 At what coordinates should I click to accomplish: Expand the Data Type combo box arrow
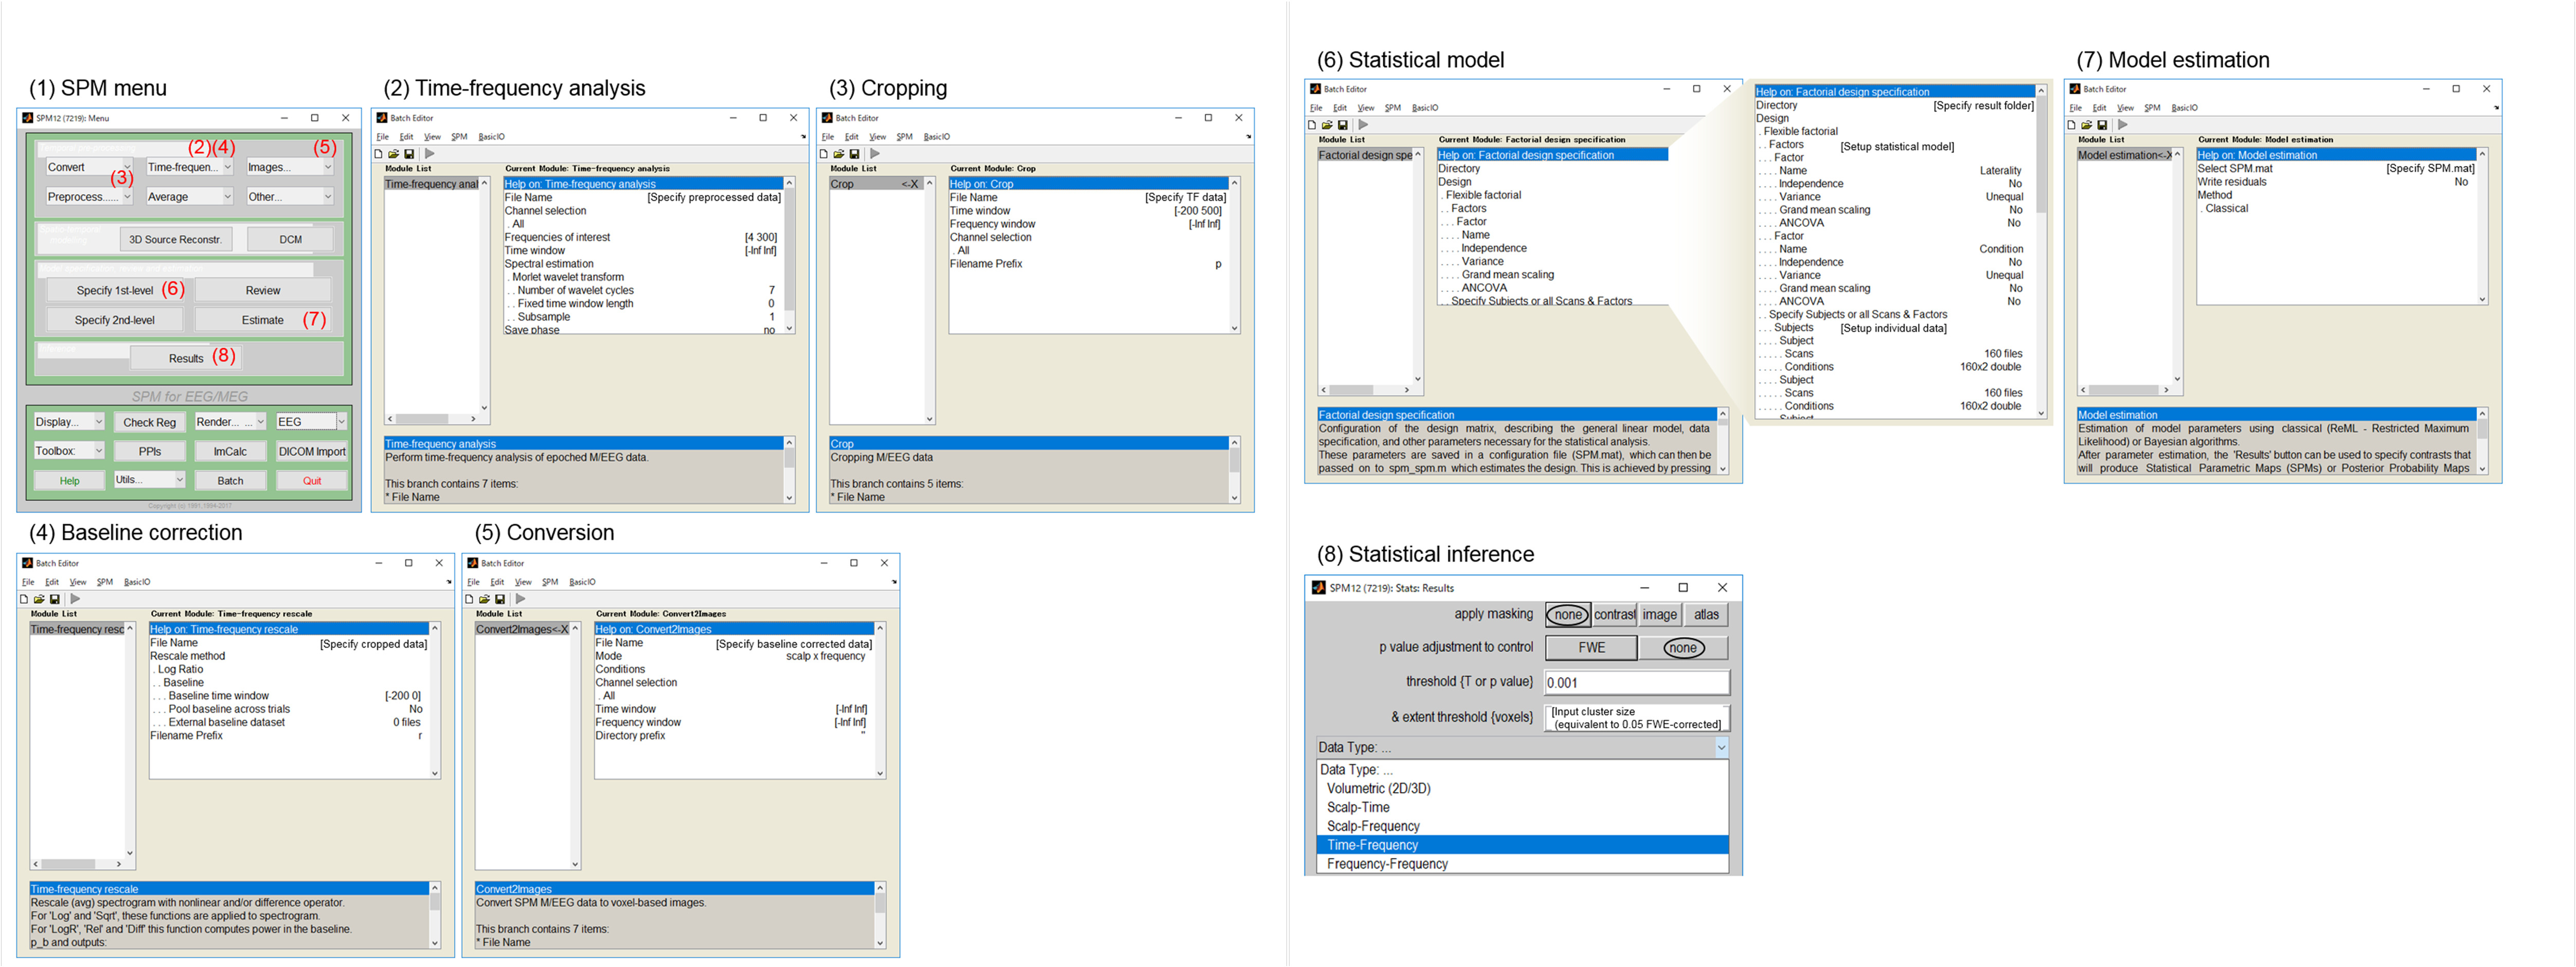coord(1721,747)
